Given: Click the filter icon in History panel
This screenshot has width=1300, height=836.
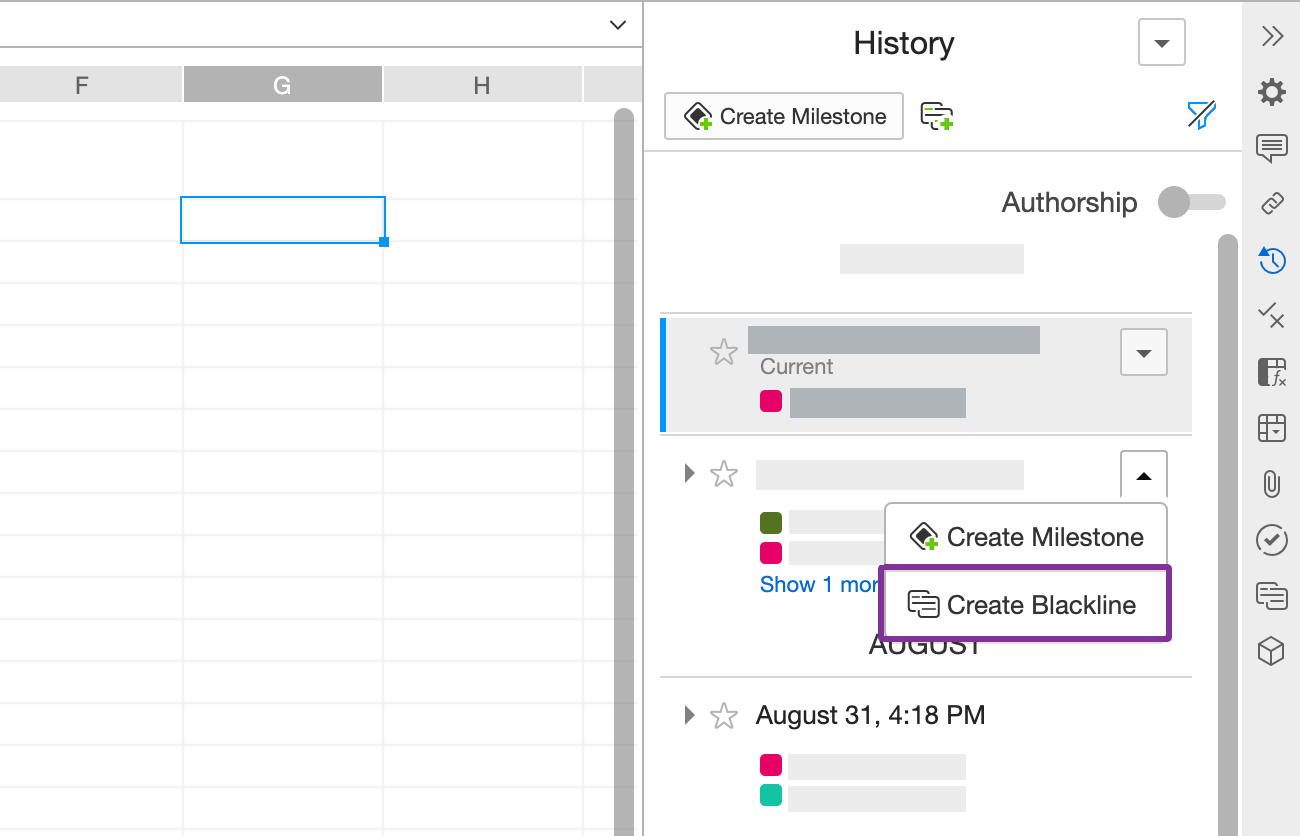Looking at the screenshot, I should (1201, 116).
